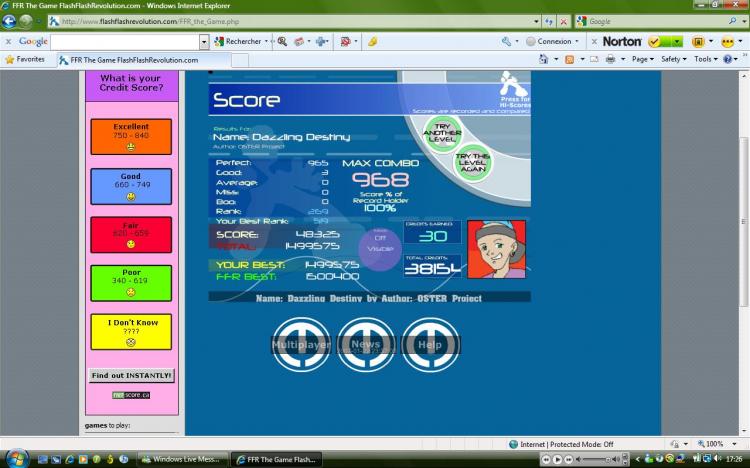Go back with IE back arrow
This screenshot has height=468, width=750.
click(x=9, y=22)
